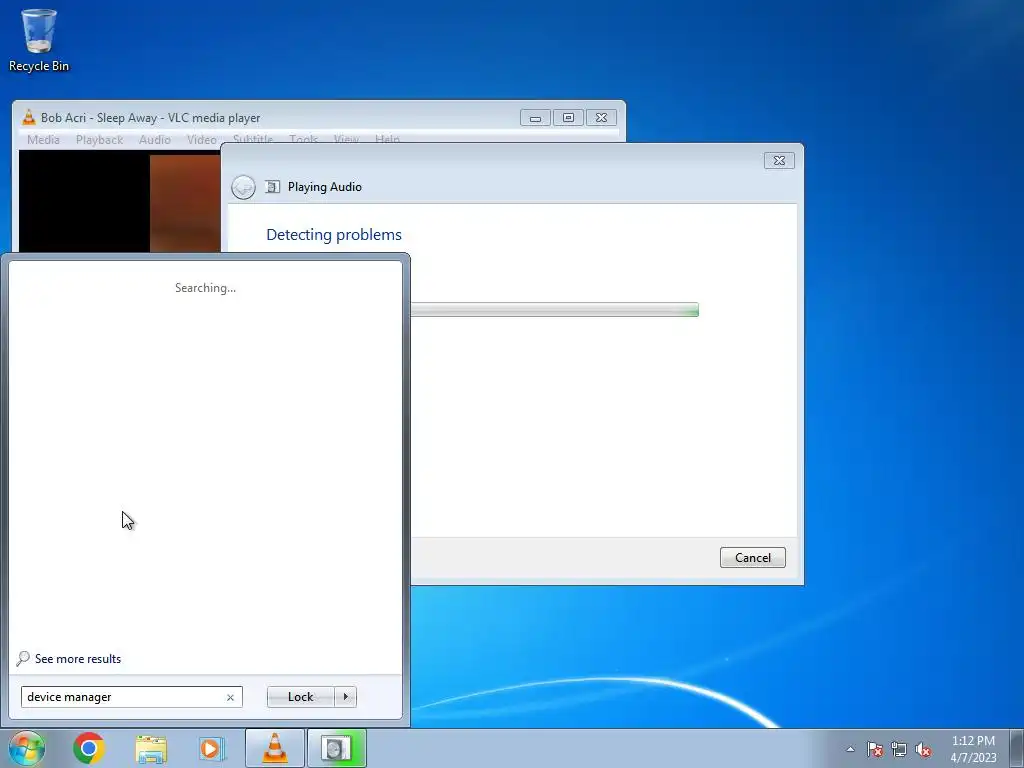Close the VLC media player window

(x=601, y=118)
